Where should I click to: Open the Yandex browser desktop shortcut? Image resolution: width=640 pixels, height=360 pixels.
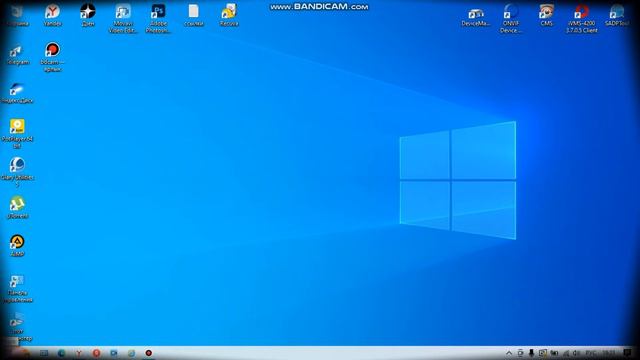pos(52,15)
